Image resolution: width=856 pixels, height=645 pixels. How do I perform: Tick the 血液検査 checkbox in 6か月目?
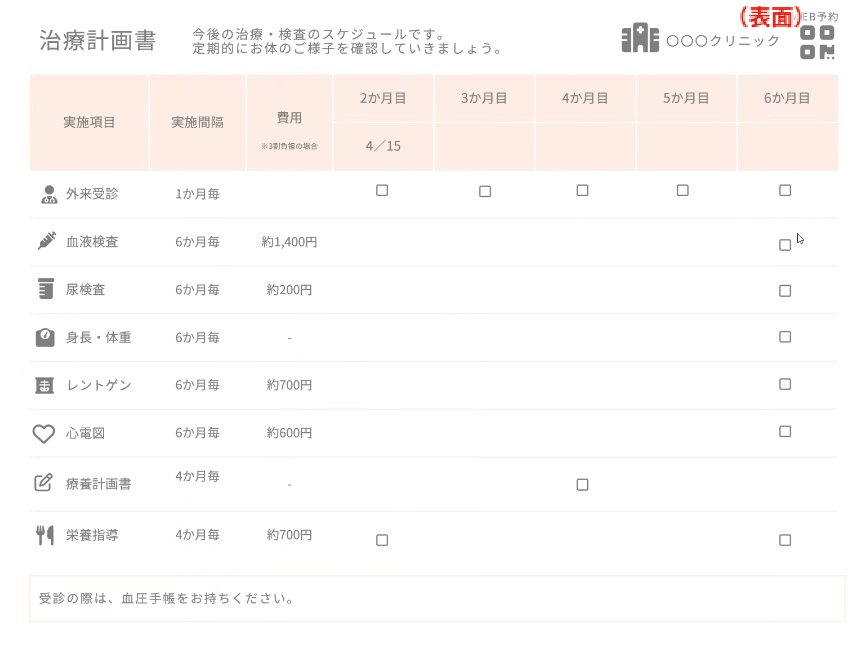(785, 245)
